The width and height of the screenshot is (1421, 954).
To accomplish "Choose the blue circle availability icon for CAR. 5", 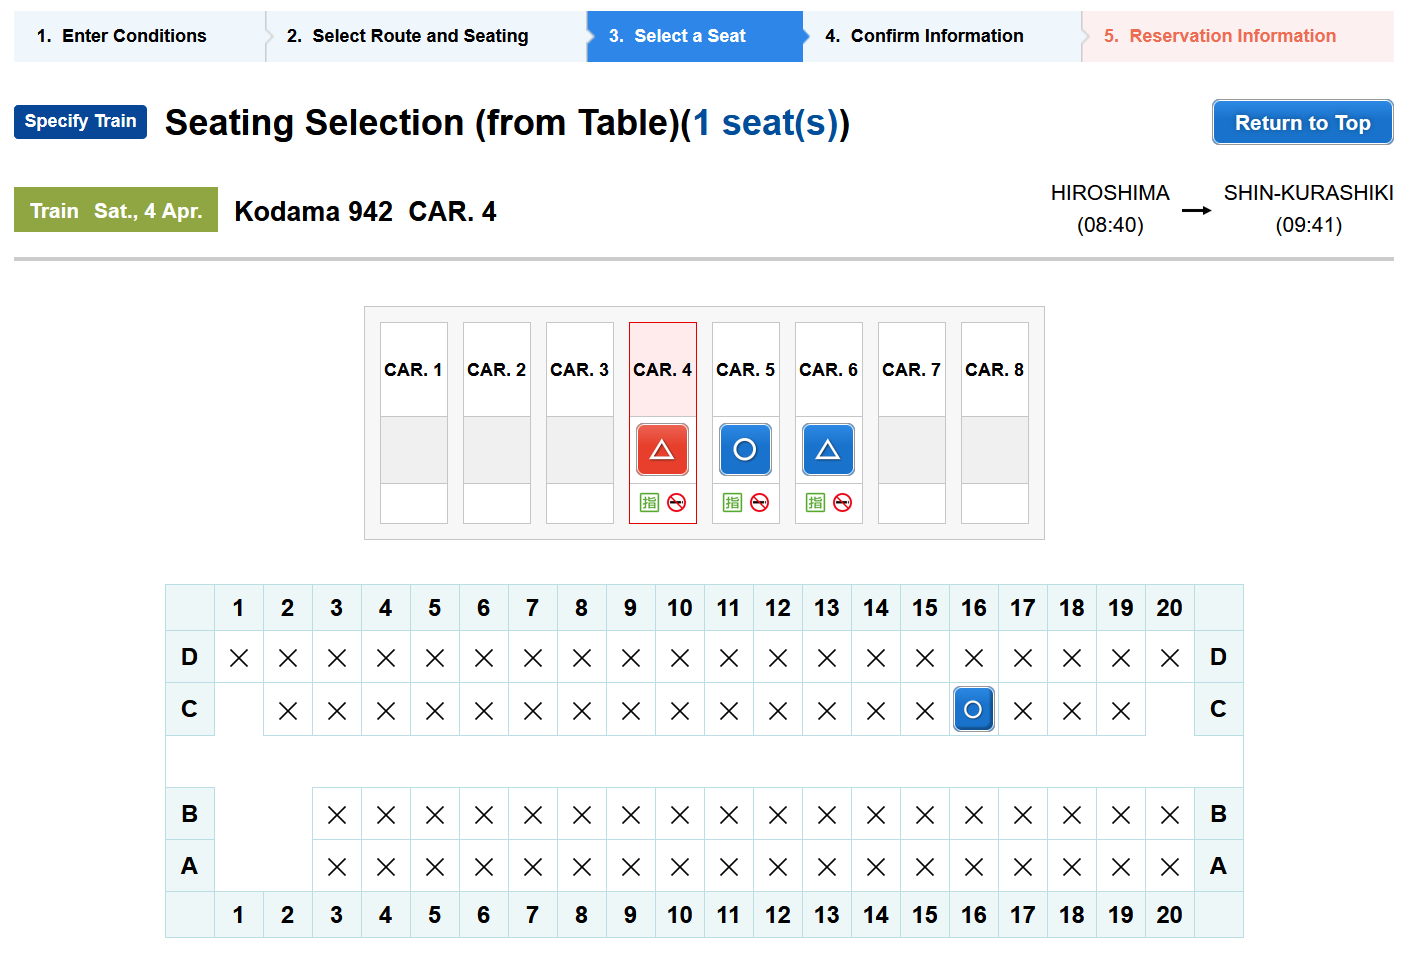I will [x=745, y=450].
